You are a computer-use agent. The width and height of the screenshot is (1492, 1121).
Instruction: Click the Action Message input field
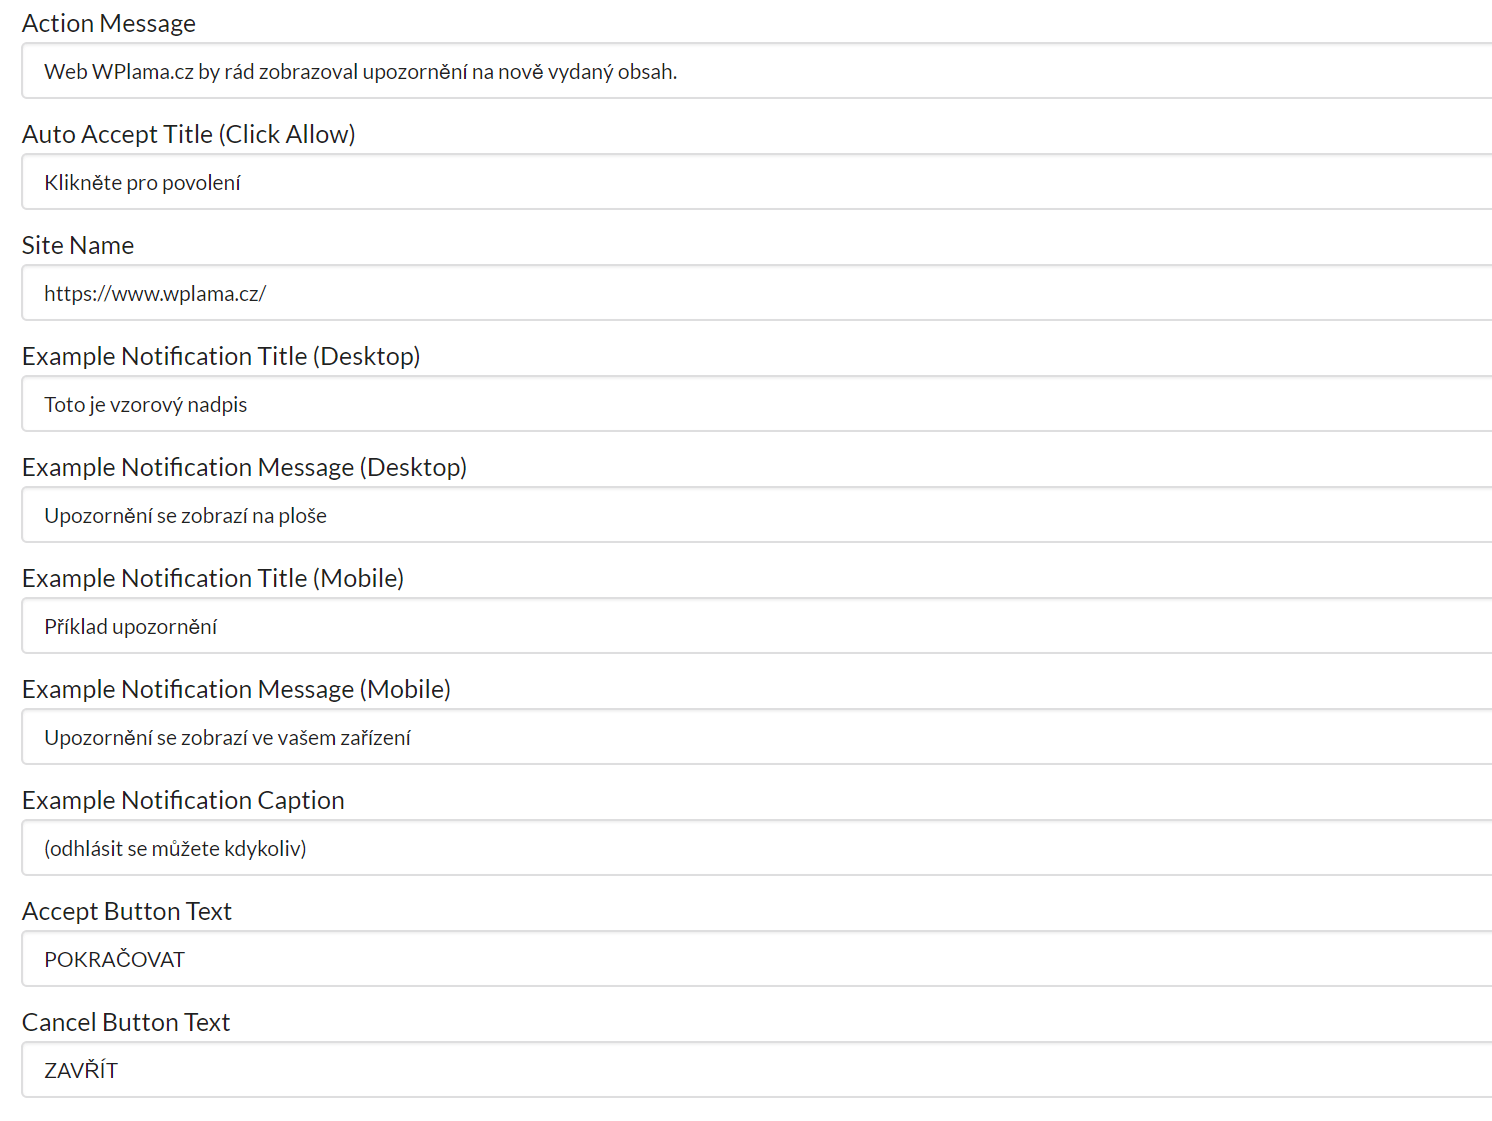[757, 71]
